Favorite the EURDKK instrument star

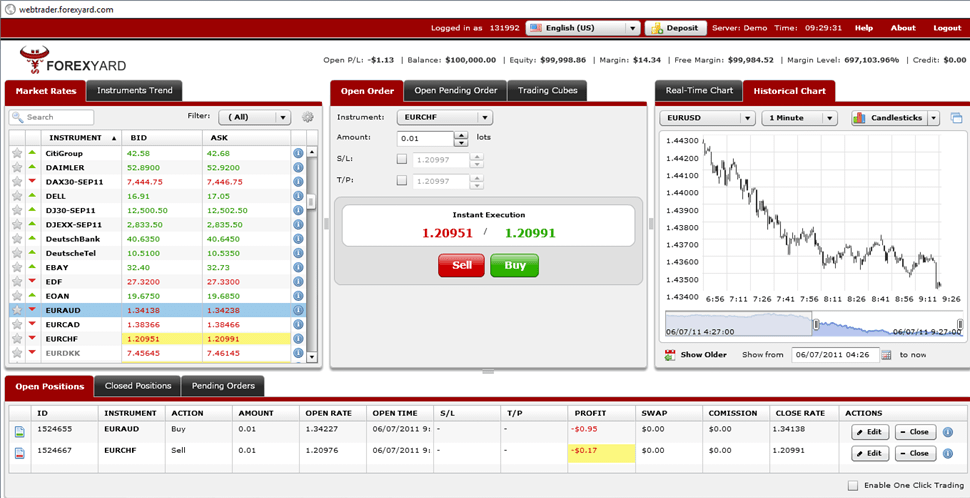(17, 353)
